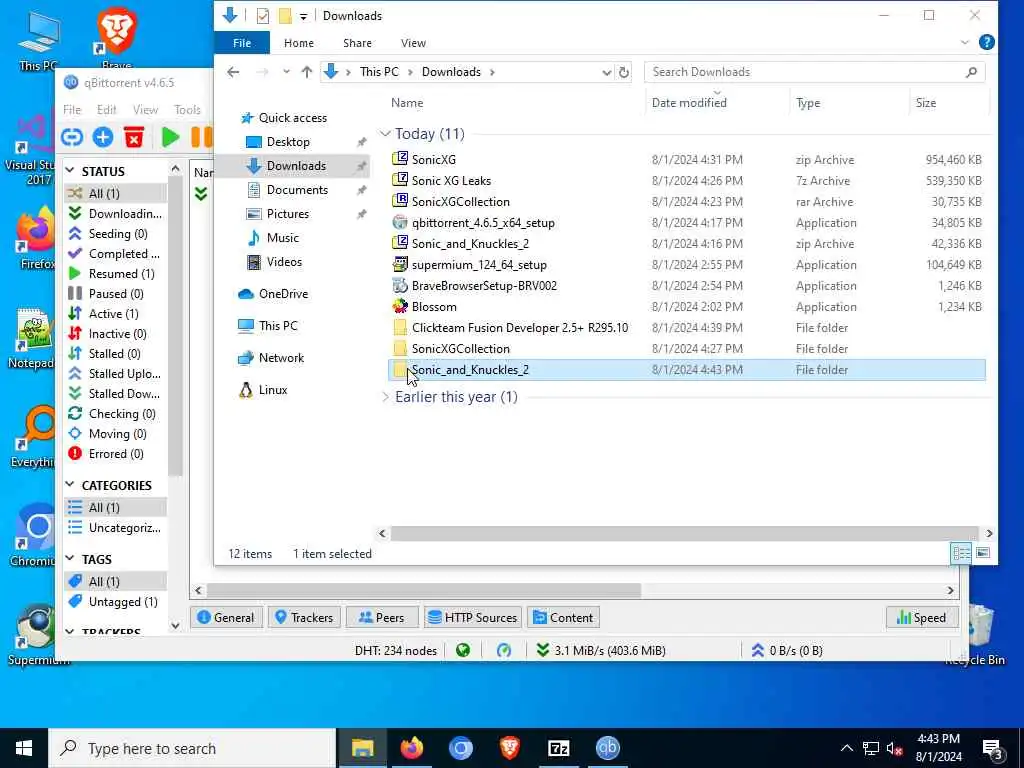Select Moving (0) filter in qBittorrent
The width and height of the screenshot is (1024, 768).
[116, 434]
